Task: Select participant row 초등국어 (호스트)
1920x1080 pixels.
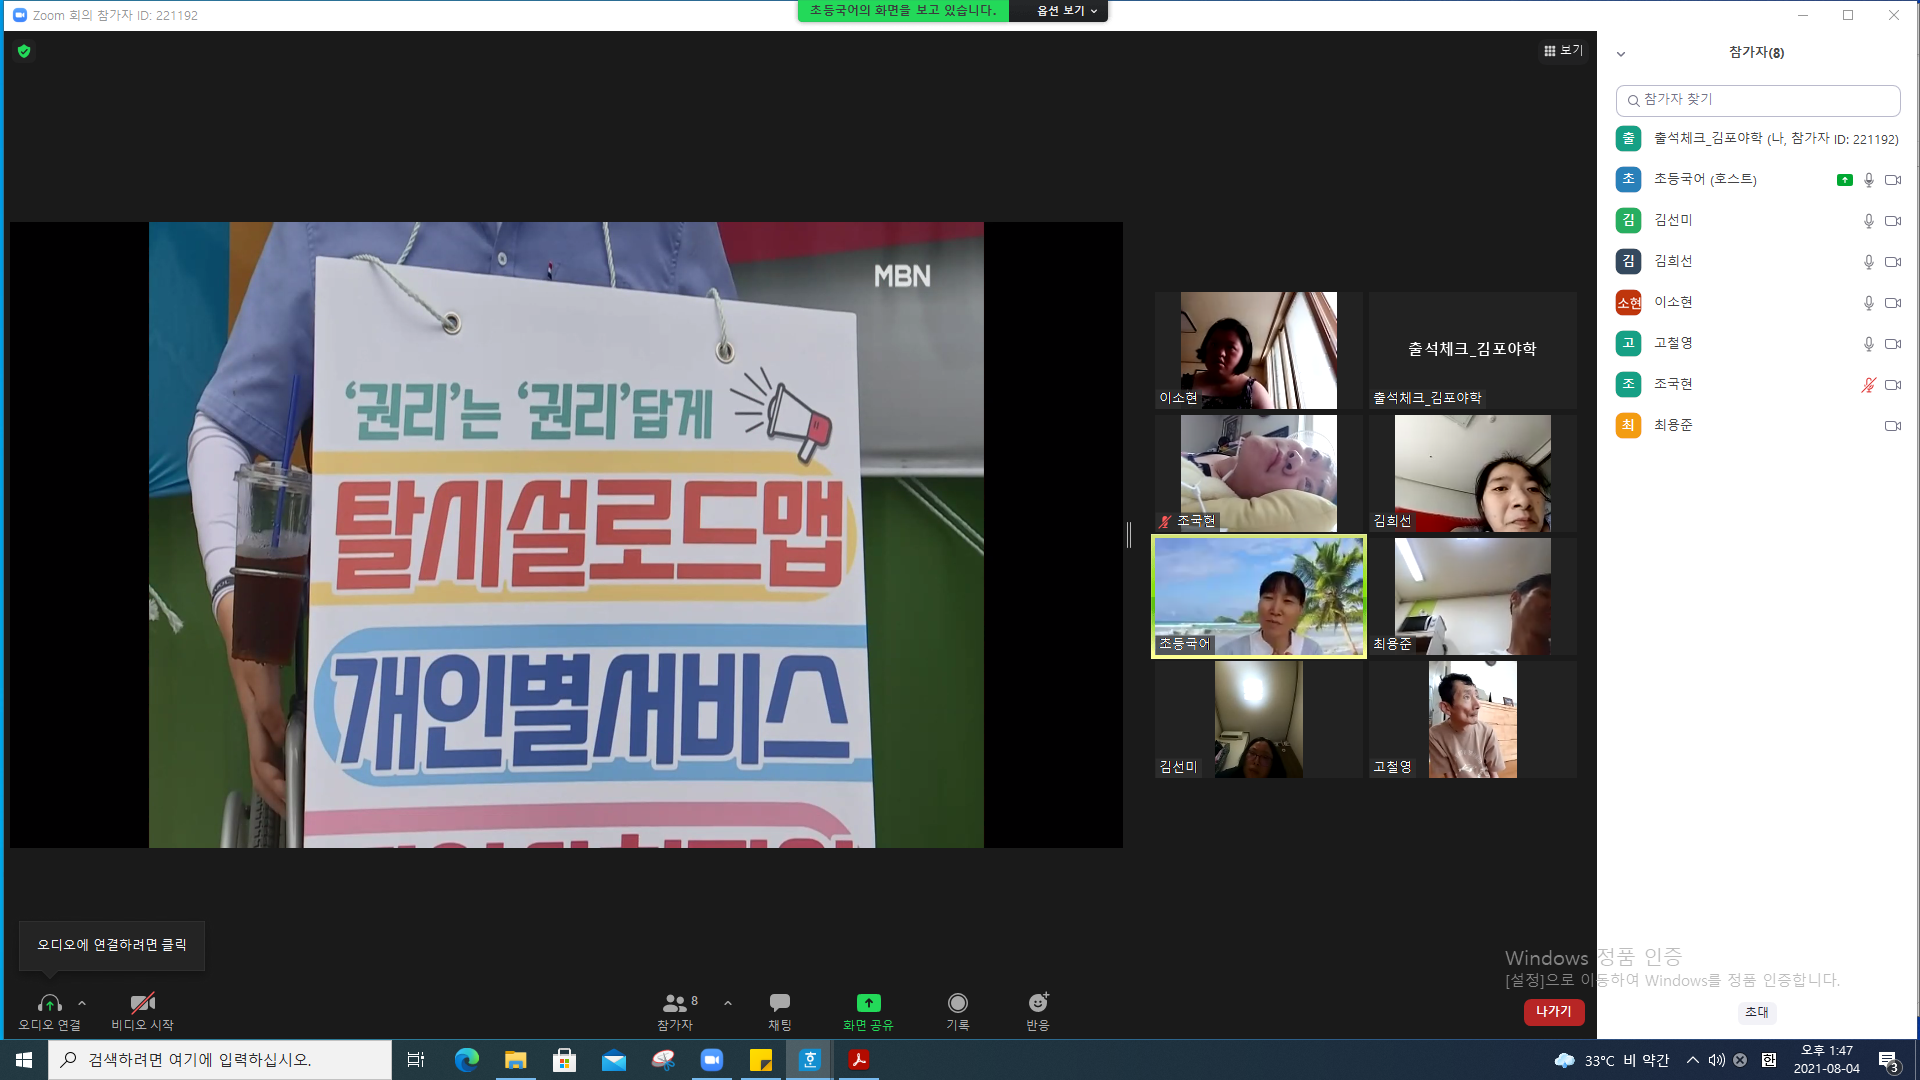Action: point(1758,180)
